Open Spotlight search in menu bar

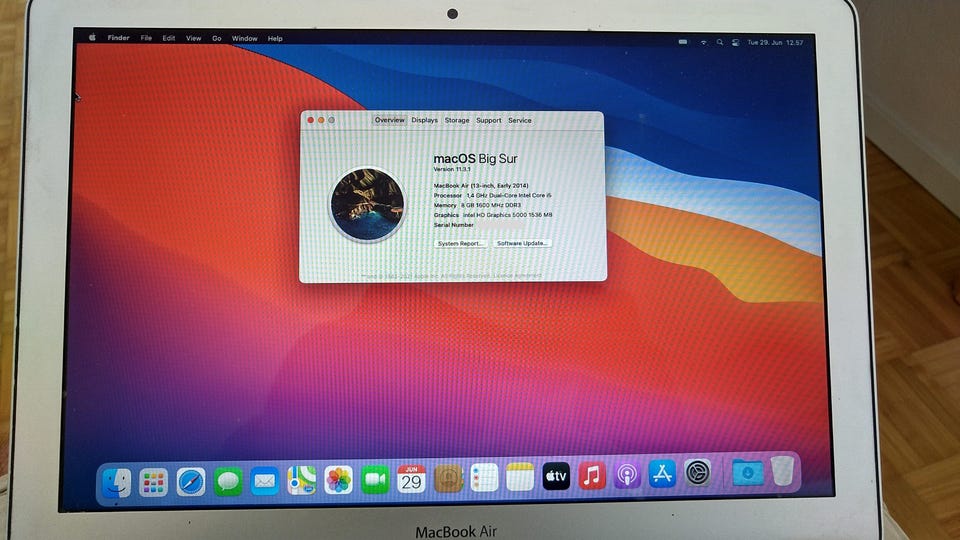720,42
